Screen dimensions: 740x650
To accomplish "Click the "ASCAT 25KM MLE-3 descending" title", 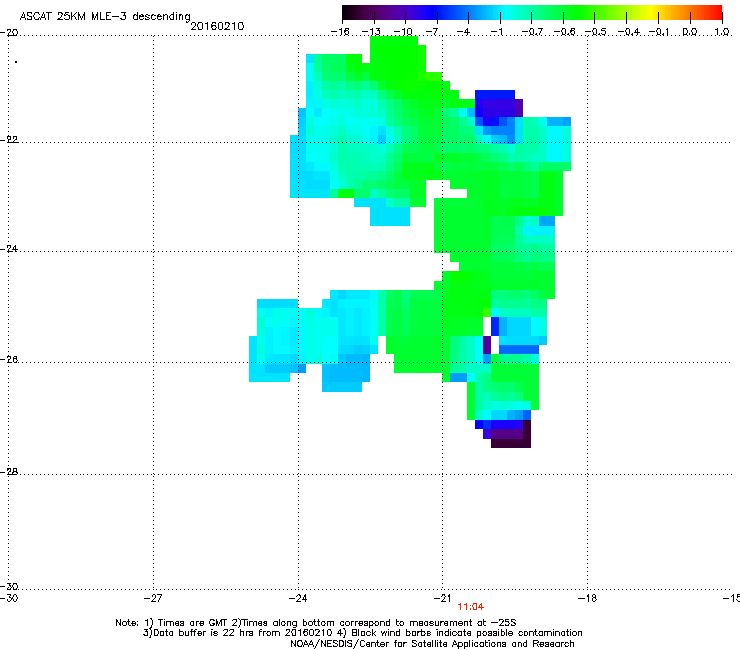I will point(105,17).
